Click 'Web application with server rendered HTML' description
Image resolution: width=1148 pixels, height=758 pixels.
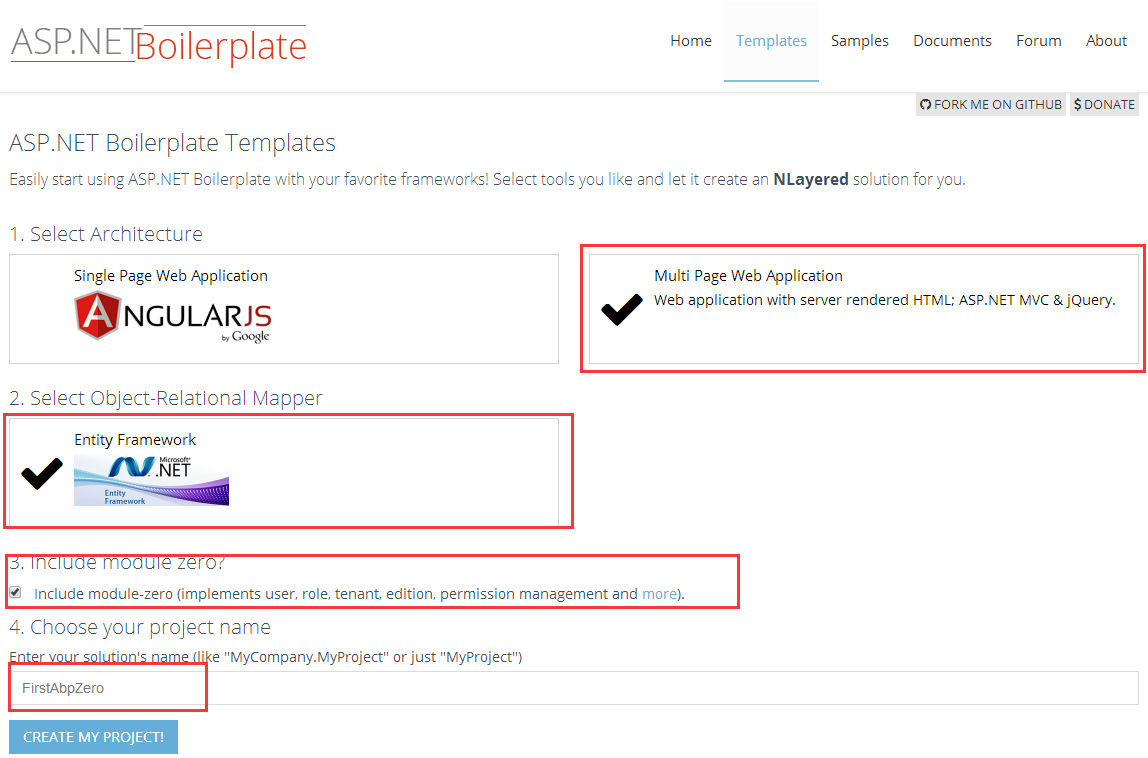tap(884, 300)
